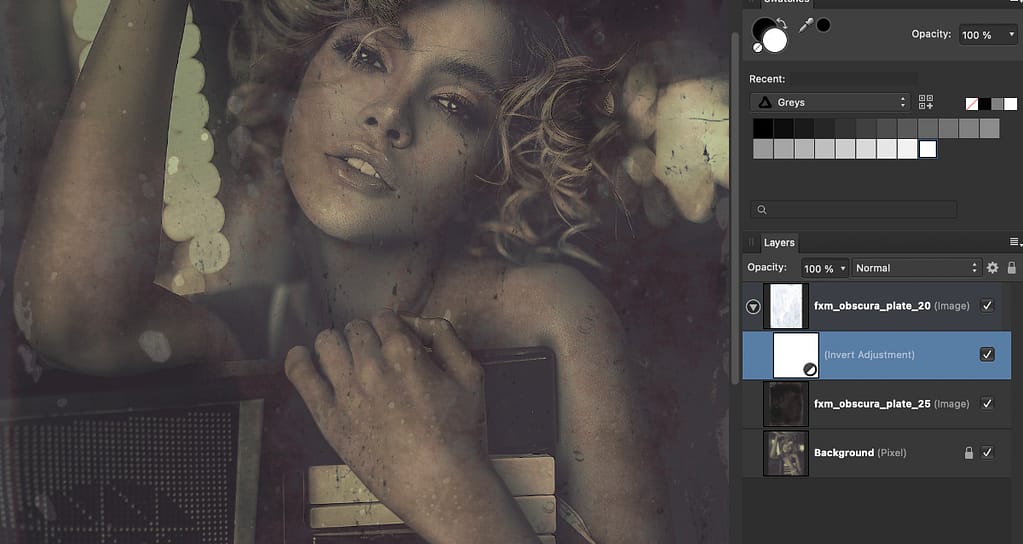Choose the white preset swatch in top-right row
Screen dimensions: 1023x544
coord(1011,104)
